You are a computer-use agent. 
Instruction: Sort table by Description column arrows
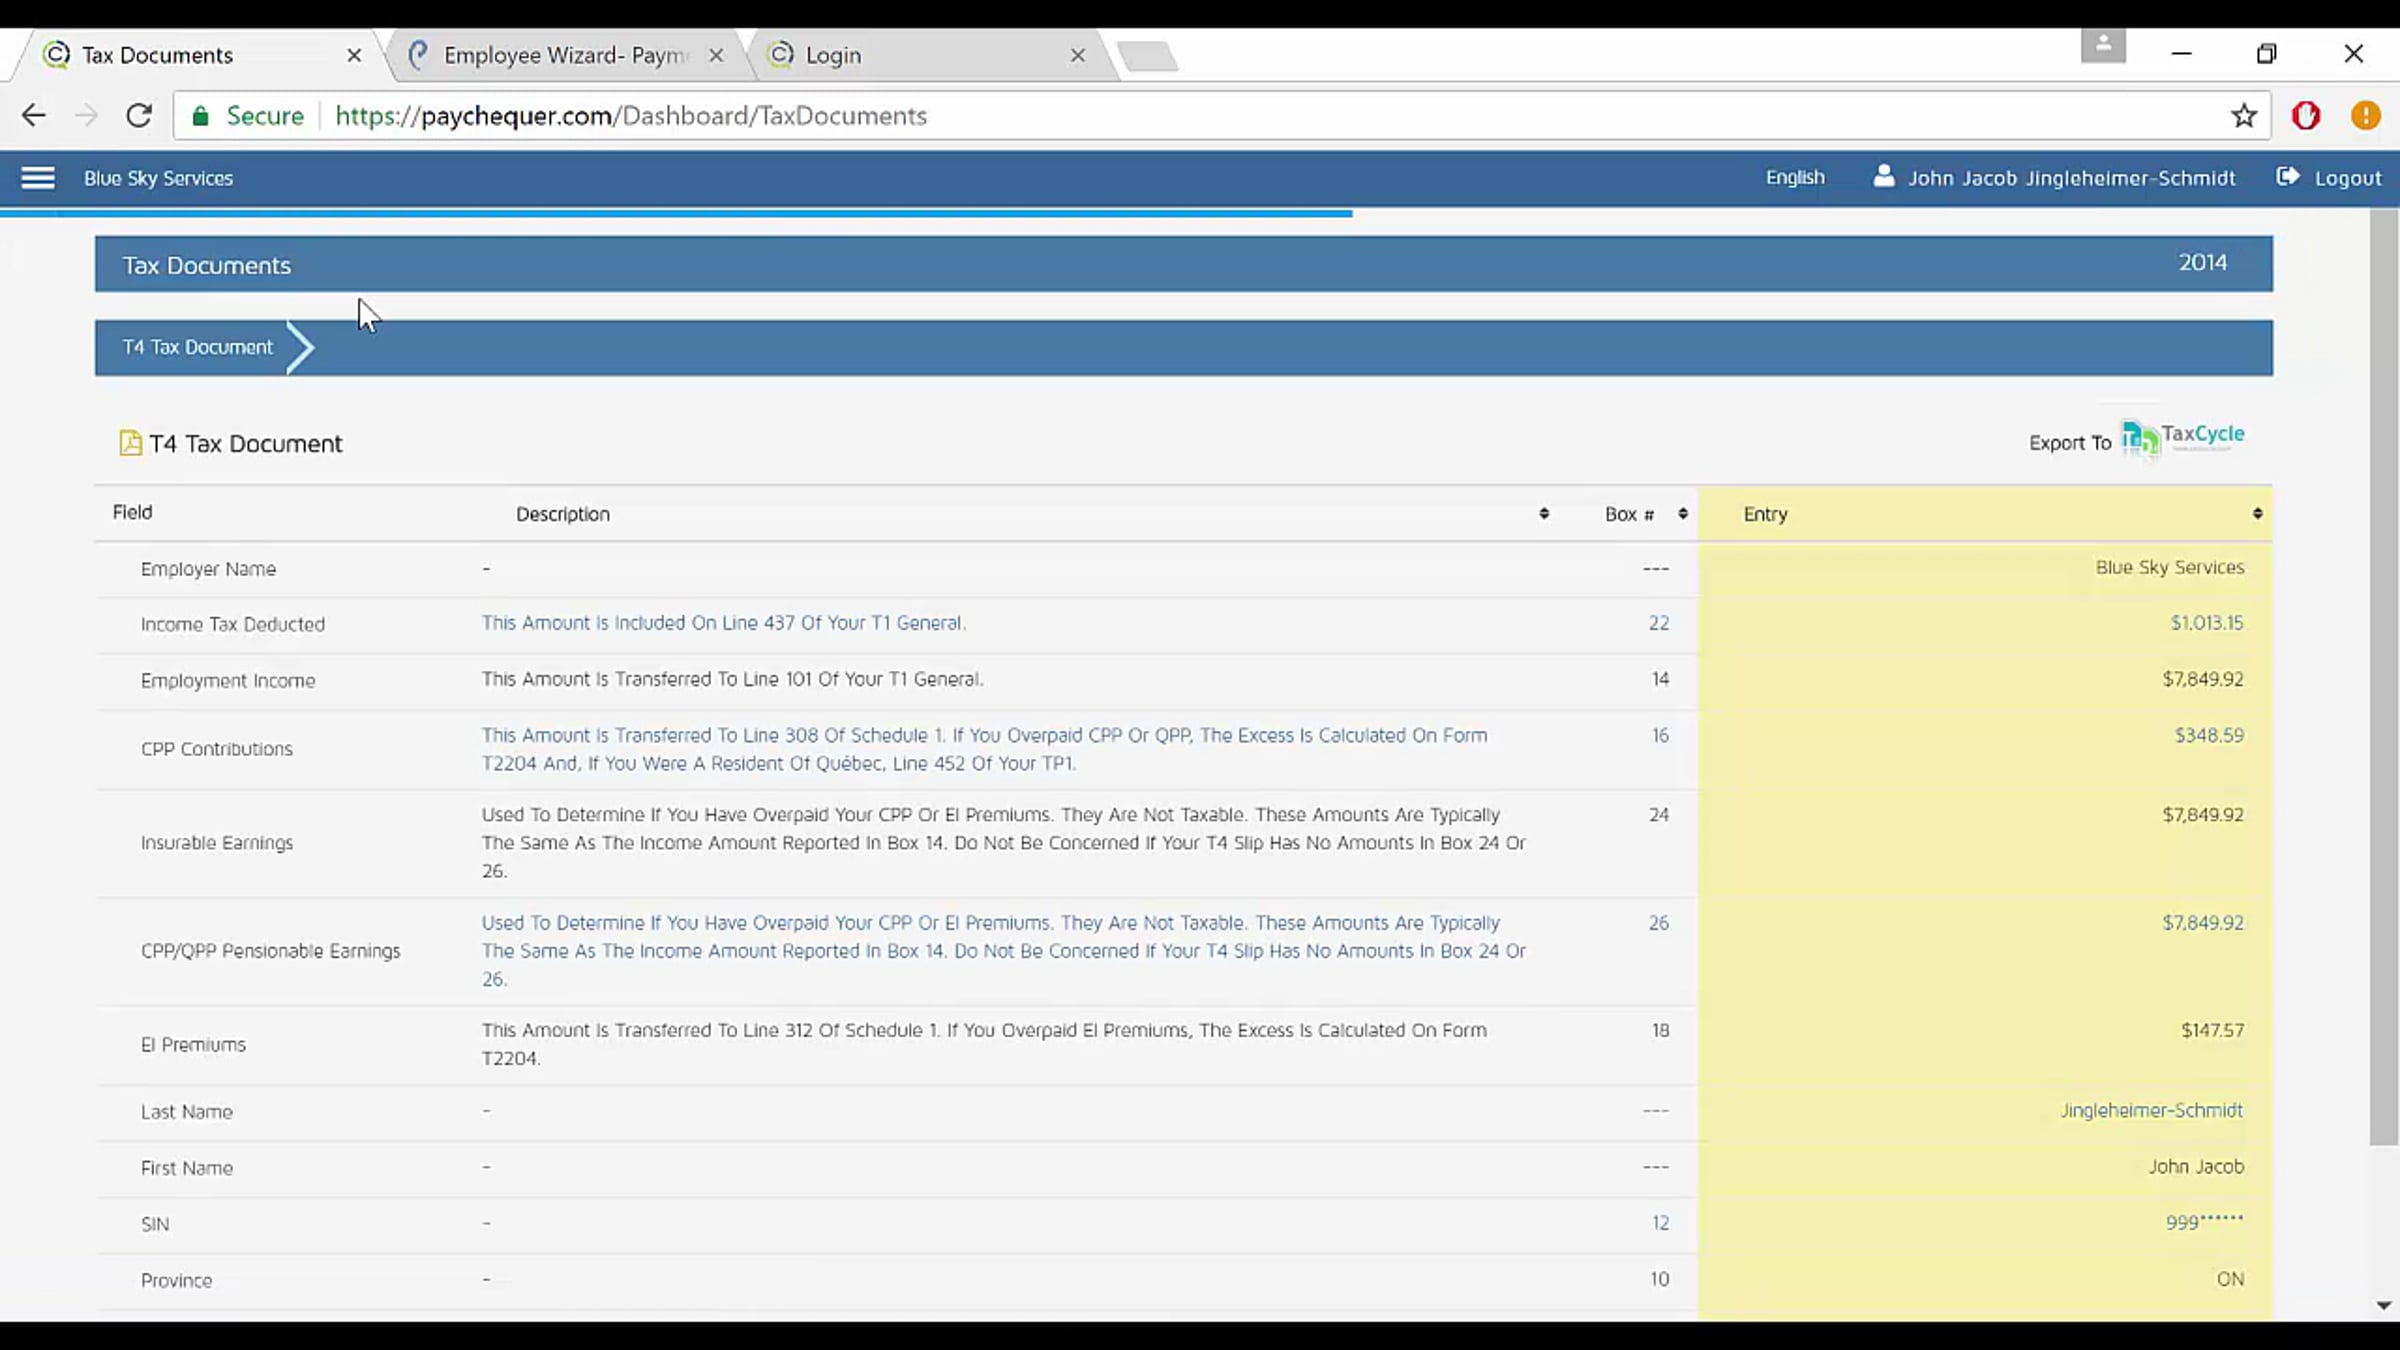[x=1544, y=513]
